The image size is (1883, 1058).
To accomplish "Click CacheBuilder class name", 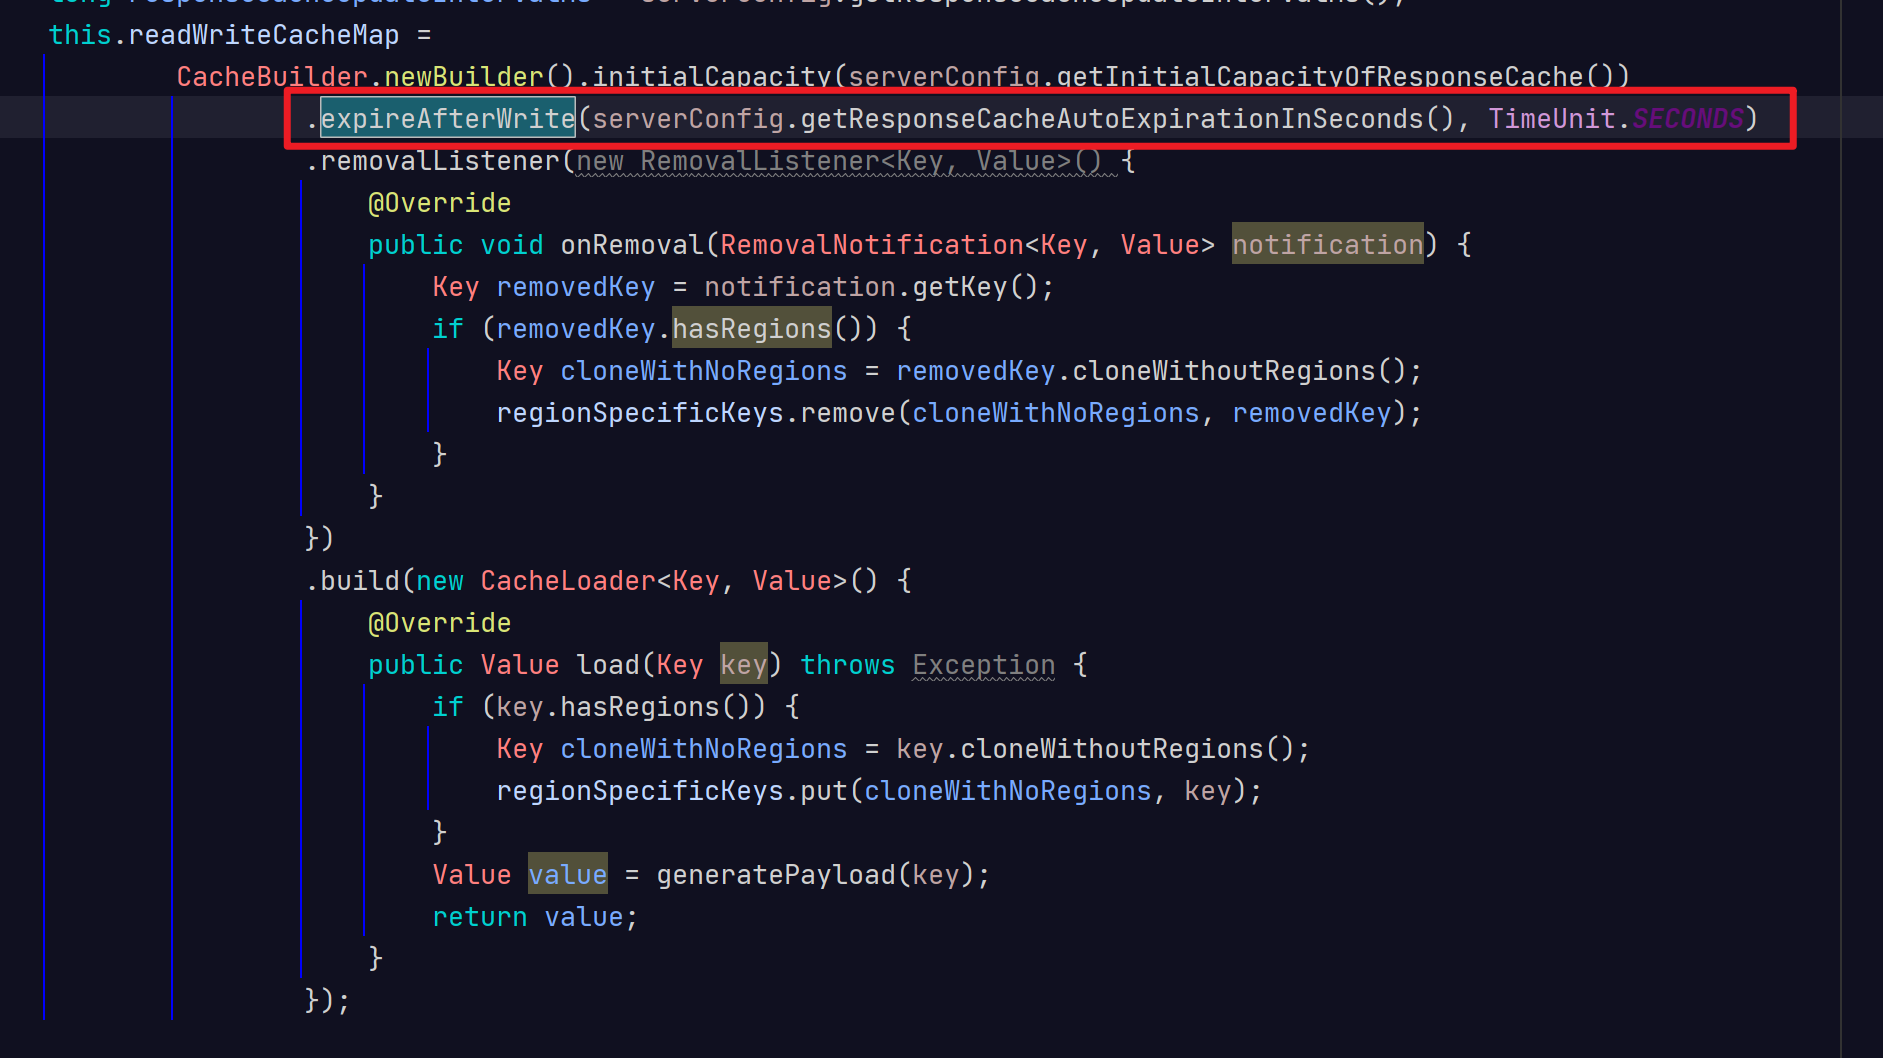I will [x=272, y=77].
